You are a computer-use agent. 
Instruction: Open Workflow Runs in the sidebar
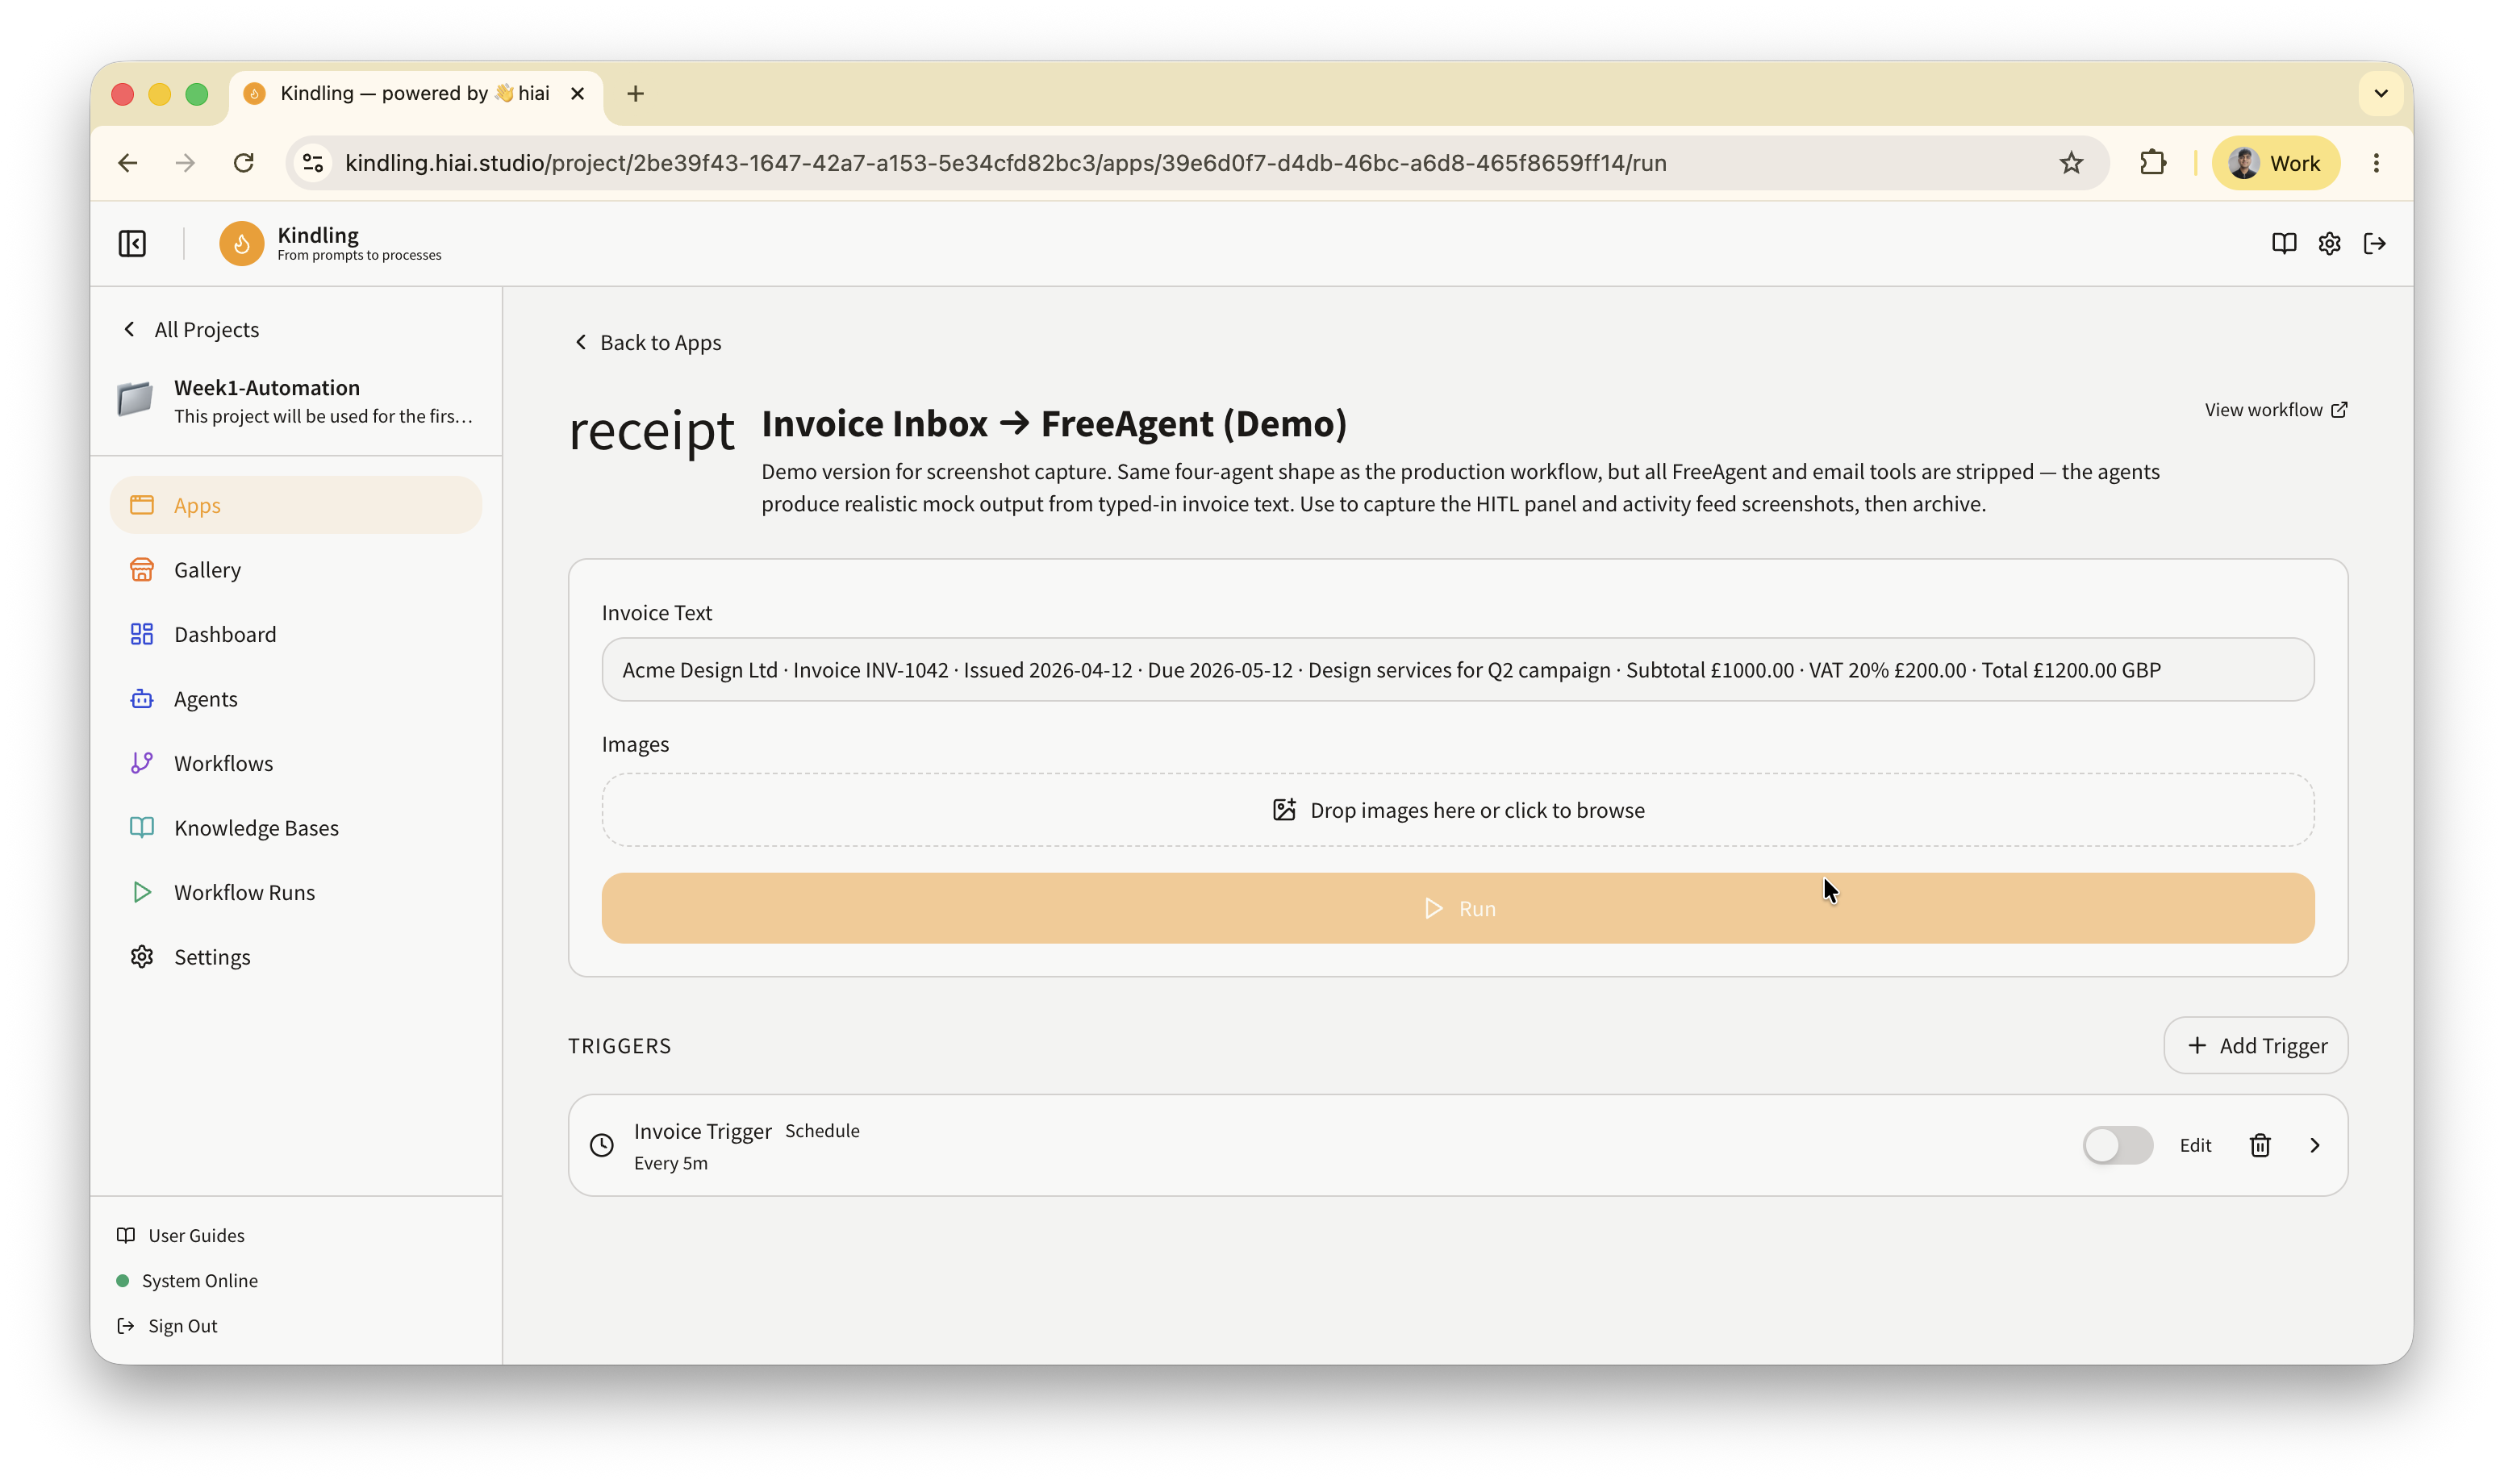[x=296, y=892]
